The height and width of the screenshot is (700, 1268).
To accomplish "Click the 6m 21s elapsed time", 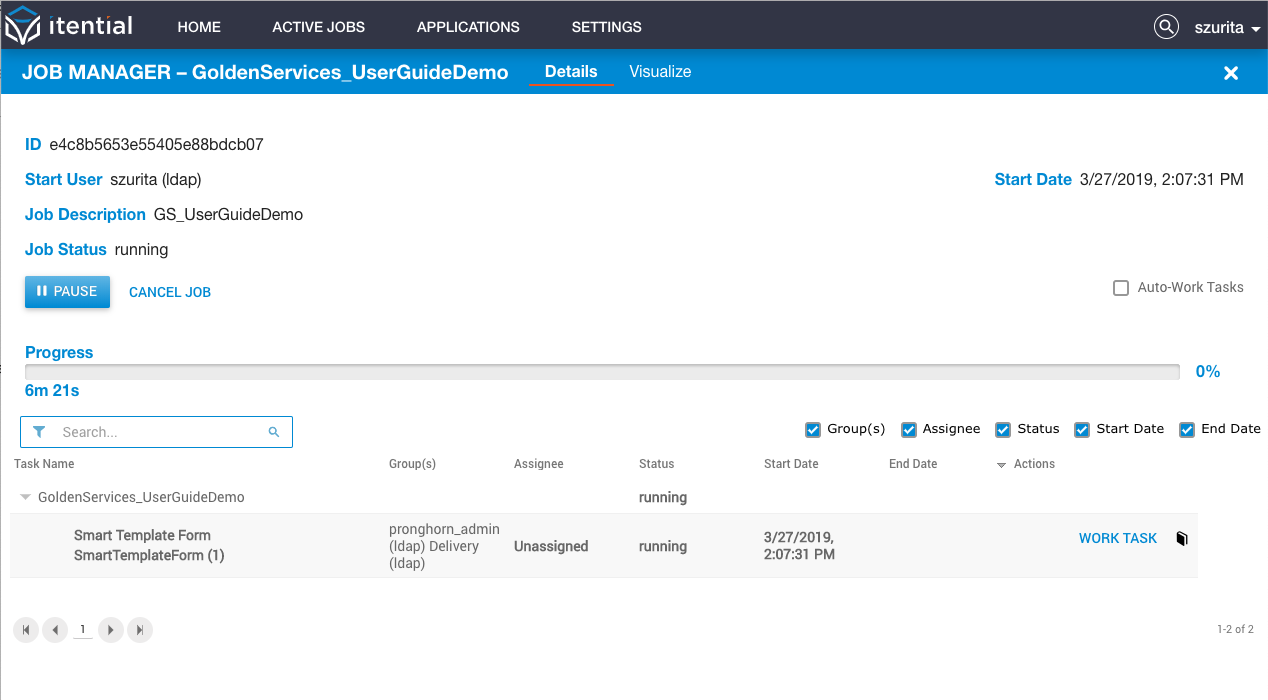I will click(52, 390).
